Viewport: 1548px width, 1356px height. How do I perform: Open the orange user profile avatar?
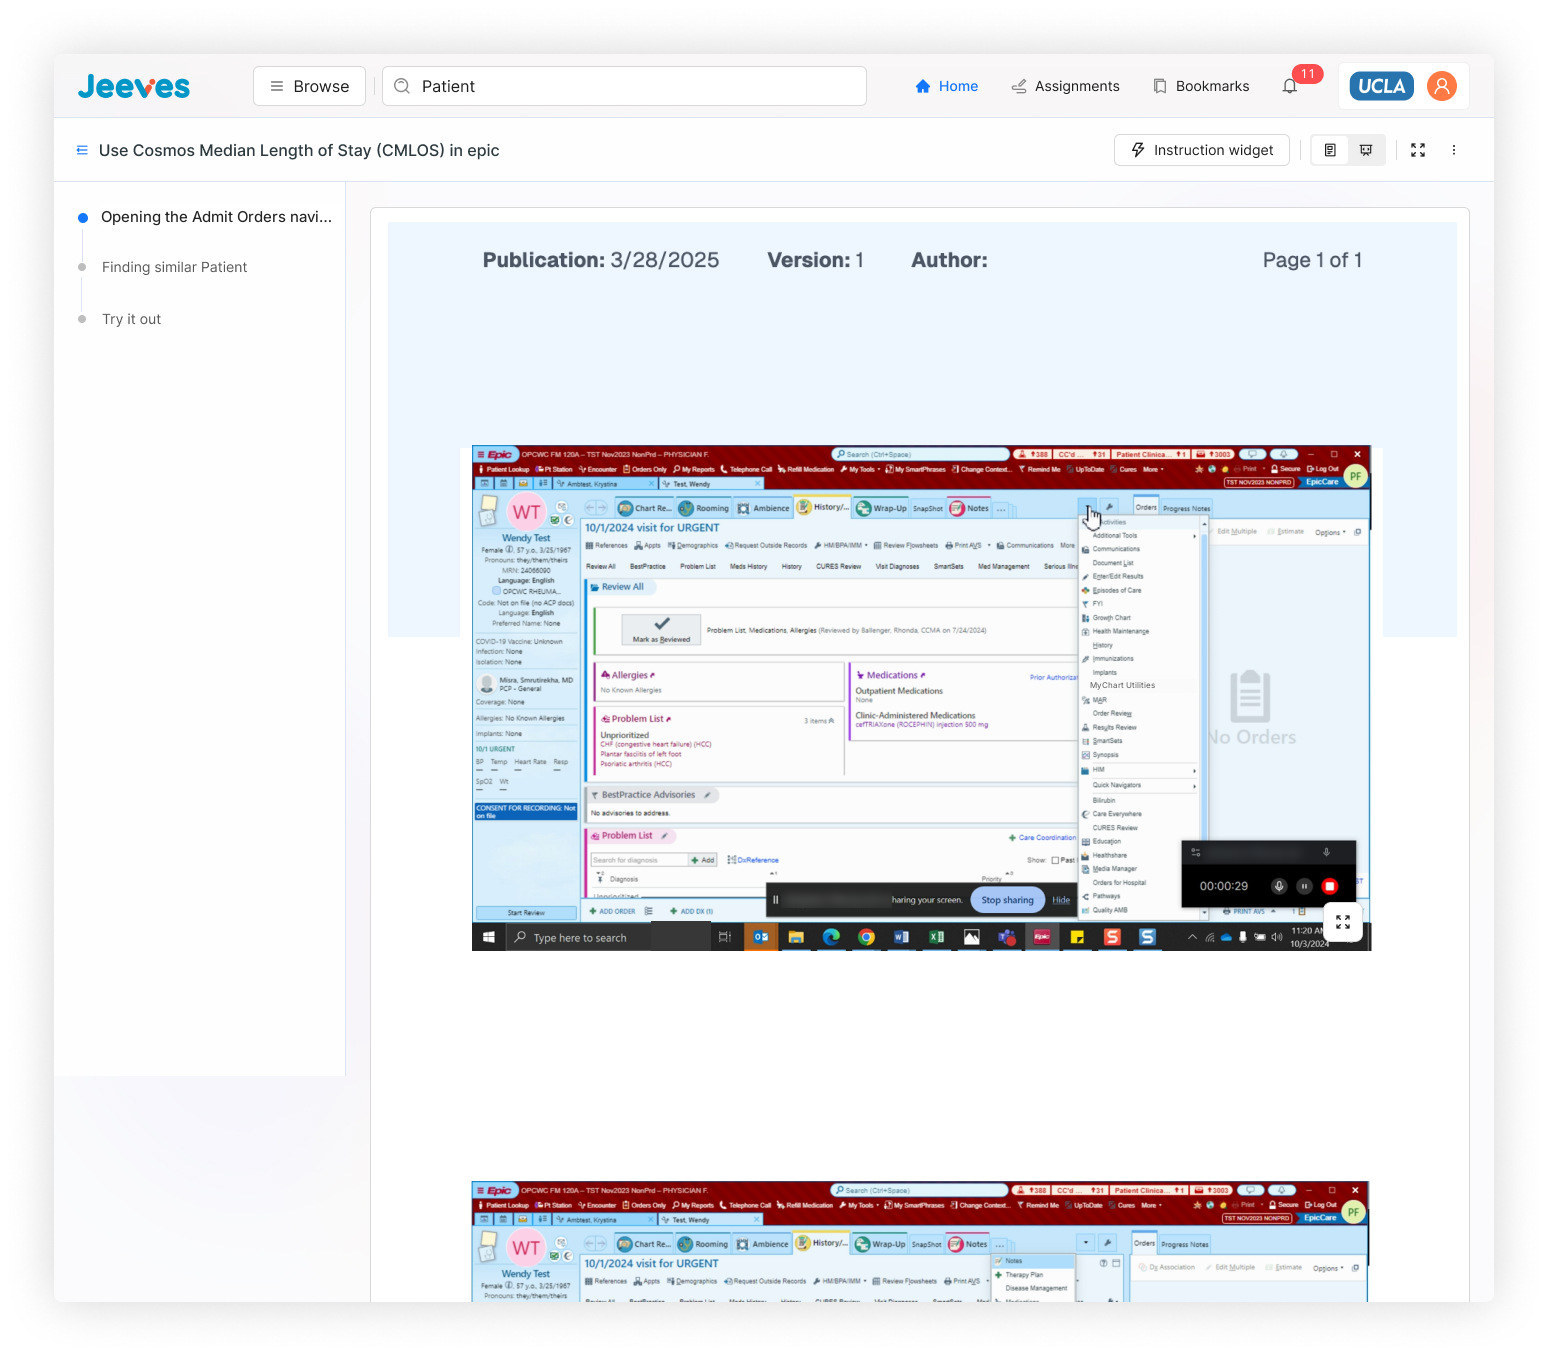(x=1441, y=86)
